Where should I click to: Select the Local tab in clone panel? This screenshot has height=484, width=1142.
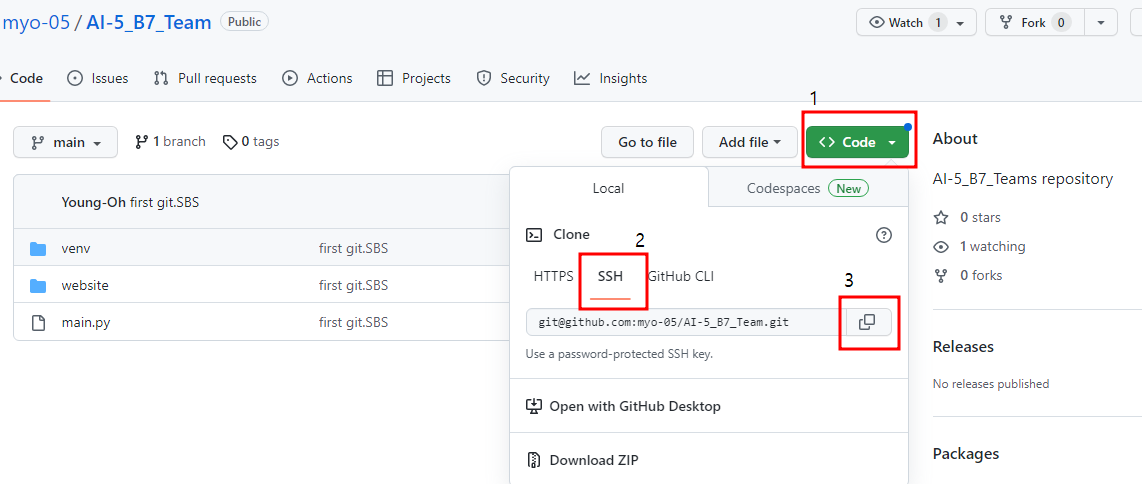click(608, 189)
